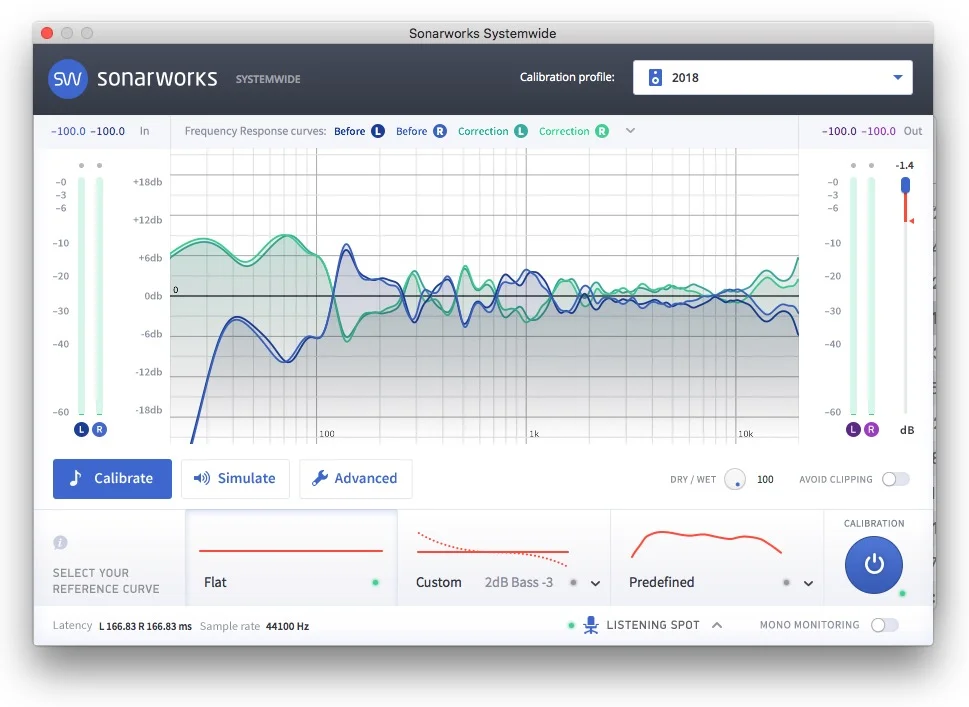The image size is (969, 707).
Task: Toggle the Calibration power button
Action: 874,564
